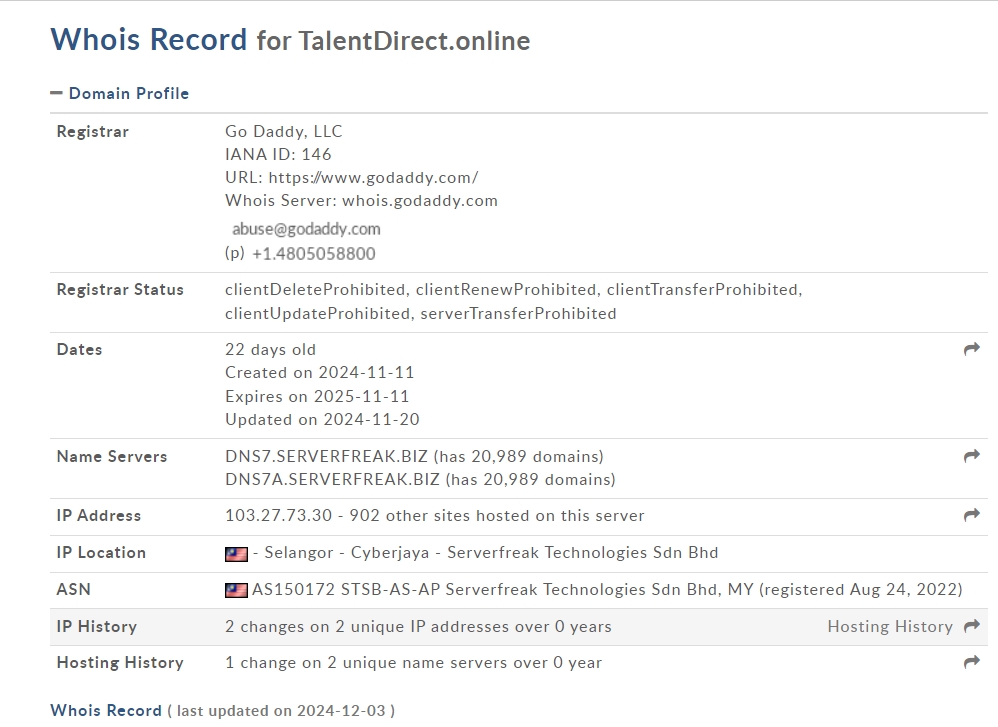Click the IP Location row label
The image size is (998, 727).
[x=101, y=553]
